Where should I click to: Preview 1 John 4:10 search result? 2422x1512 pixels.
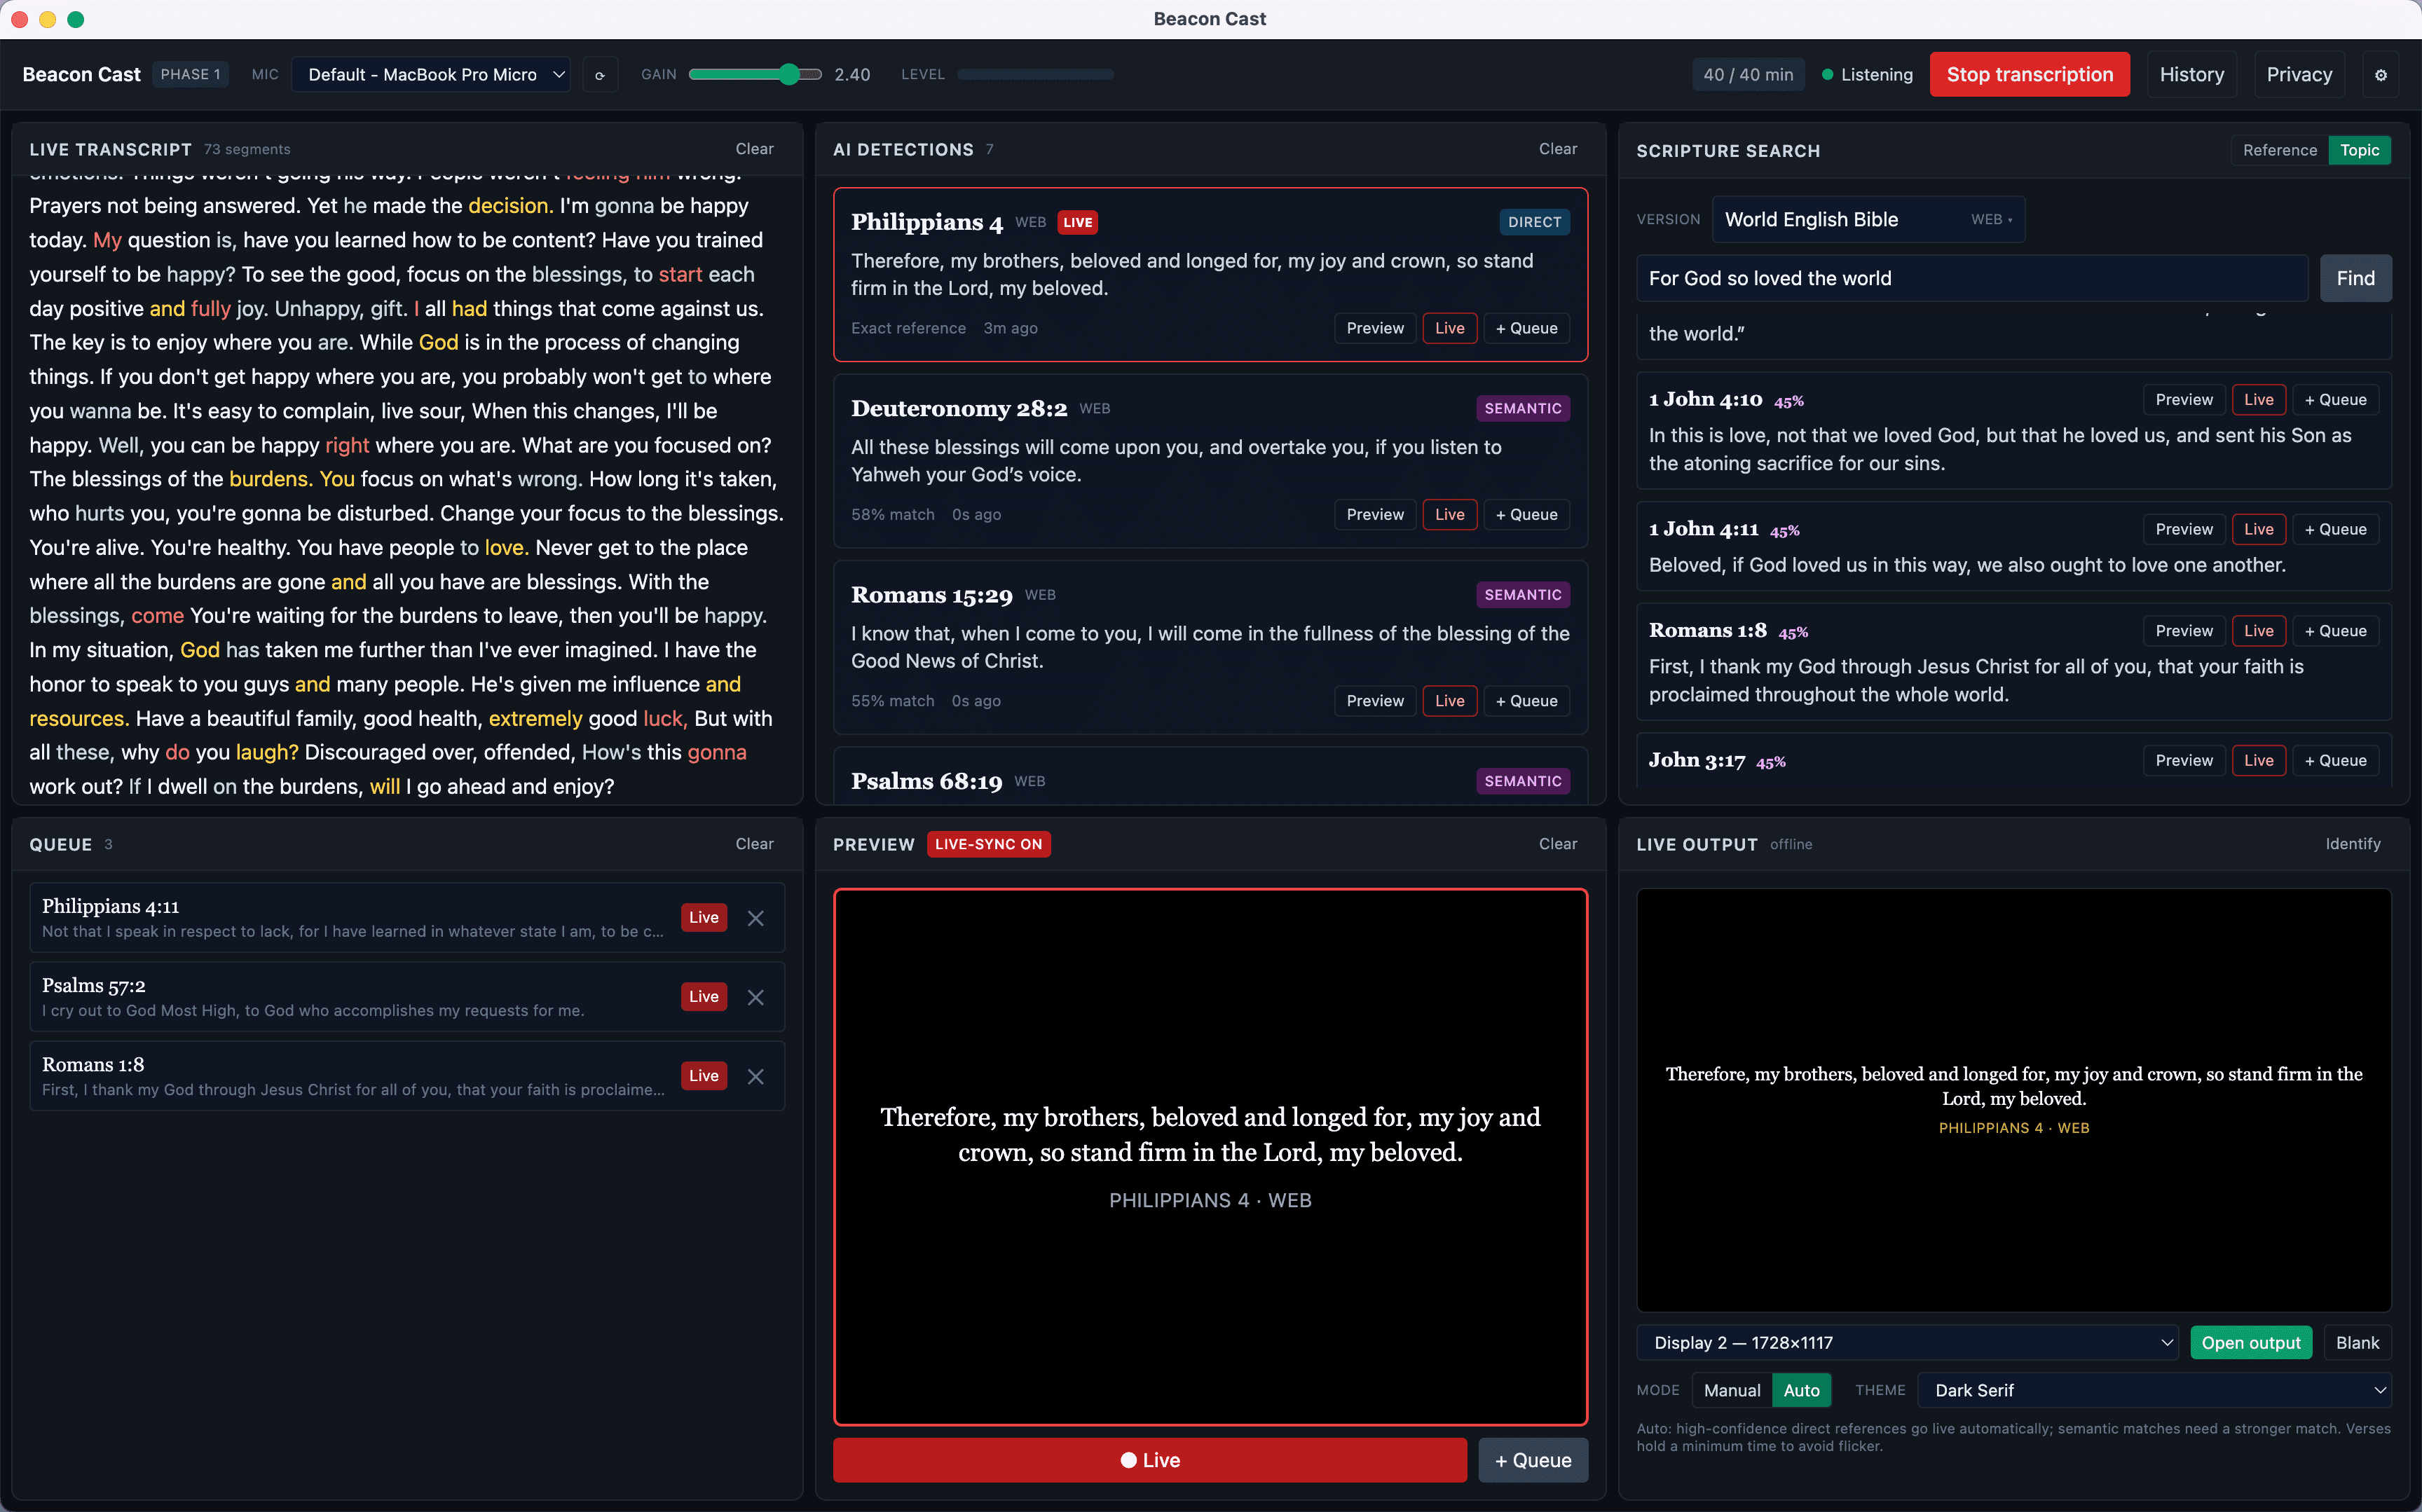pyautogui.click(x=2184, y=399)
